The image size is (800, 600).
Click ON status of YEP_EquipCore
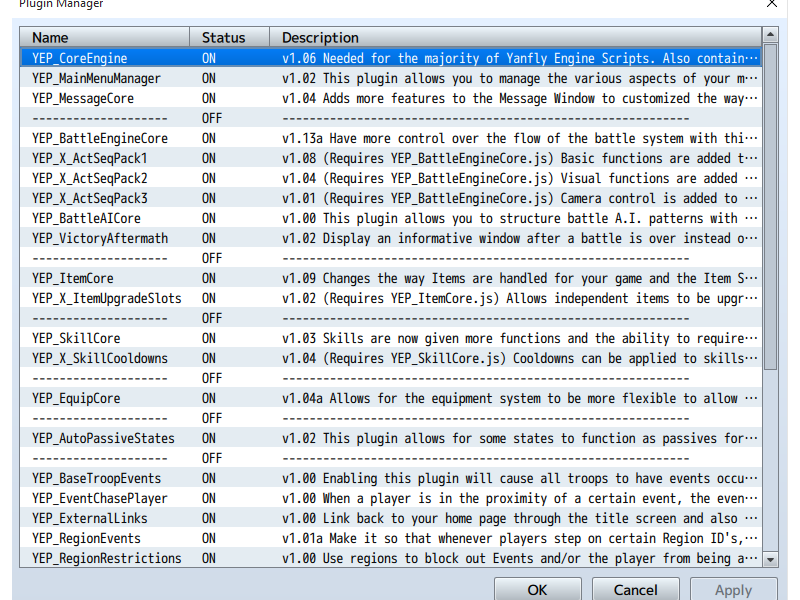(x=209, y=398)
